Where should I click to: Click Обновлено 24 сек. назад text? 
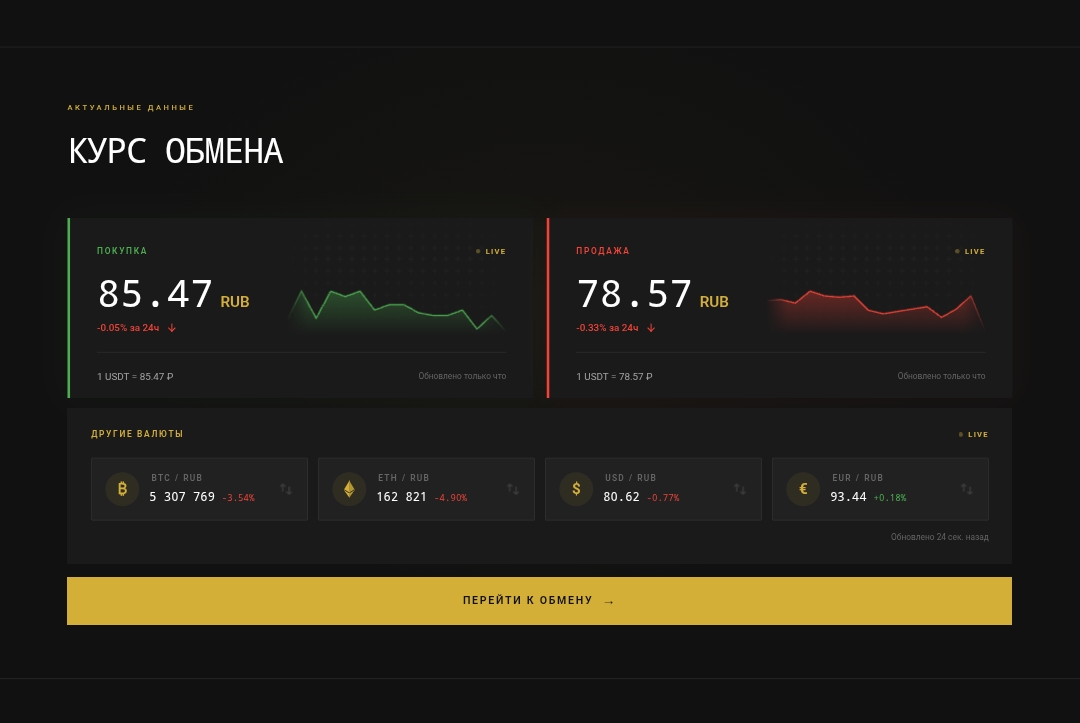tap(939, 537)
